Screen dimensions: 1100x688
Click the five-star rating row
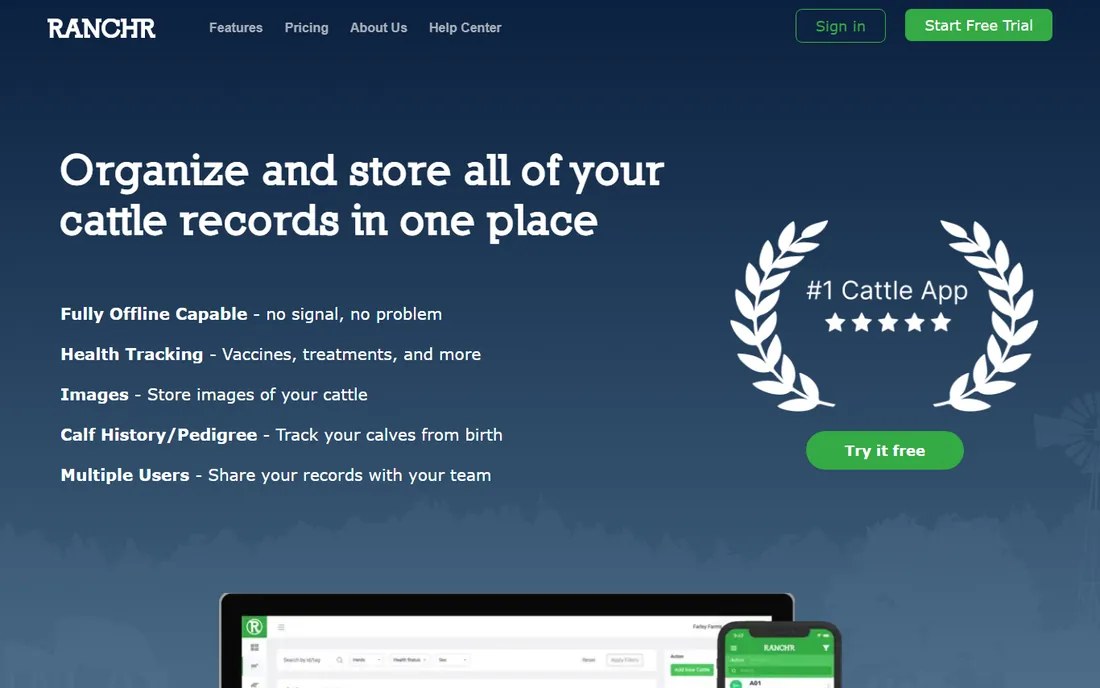pyautogui.click(x=887, y=323)
